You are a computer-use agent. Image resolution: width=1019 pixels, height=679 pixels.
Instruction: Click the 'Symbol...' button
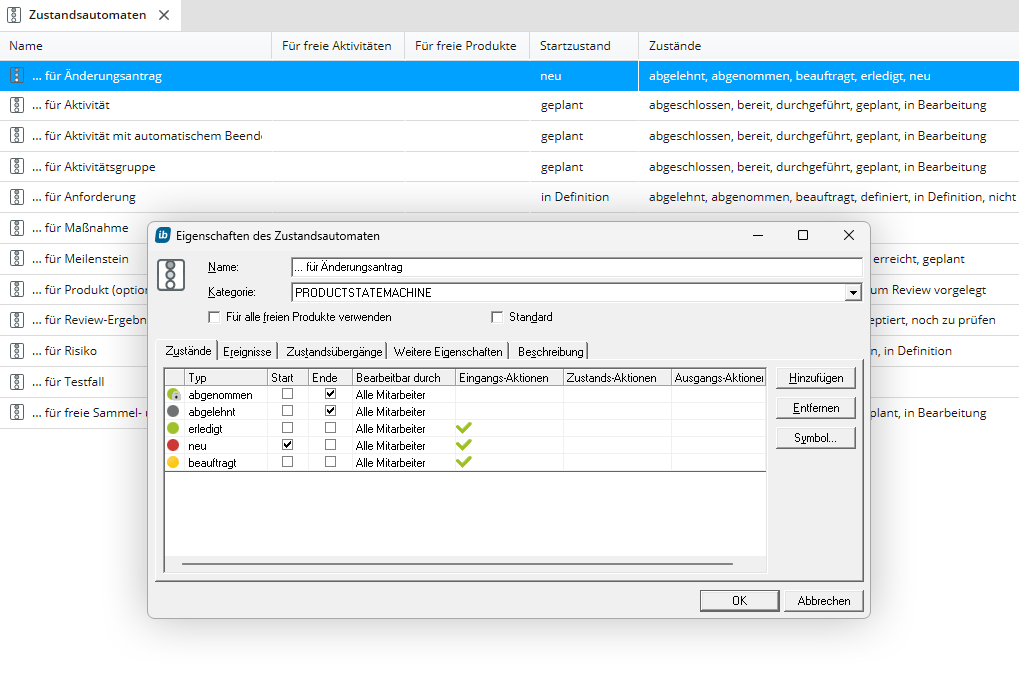pos(815,438)
